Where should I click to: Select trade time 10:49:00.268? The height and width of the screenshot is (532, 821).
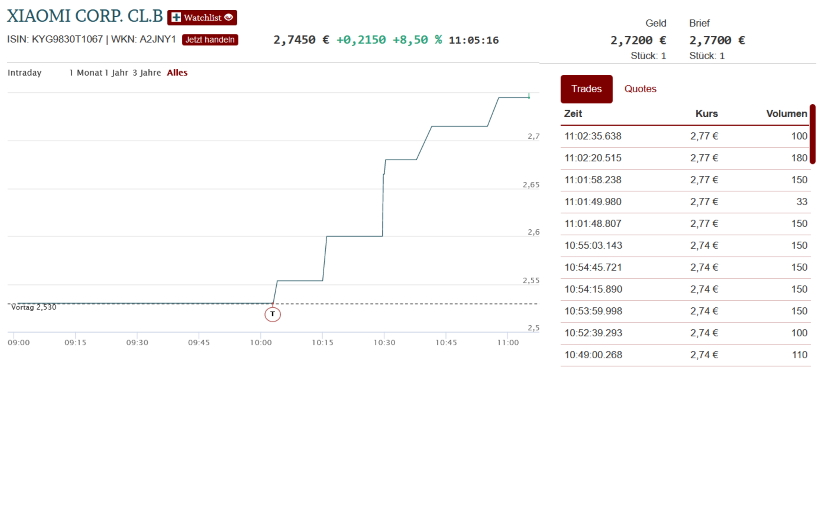593,355
